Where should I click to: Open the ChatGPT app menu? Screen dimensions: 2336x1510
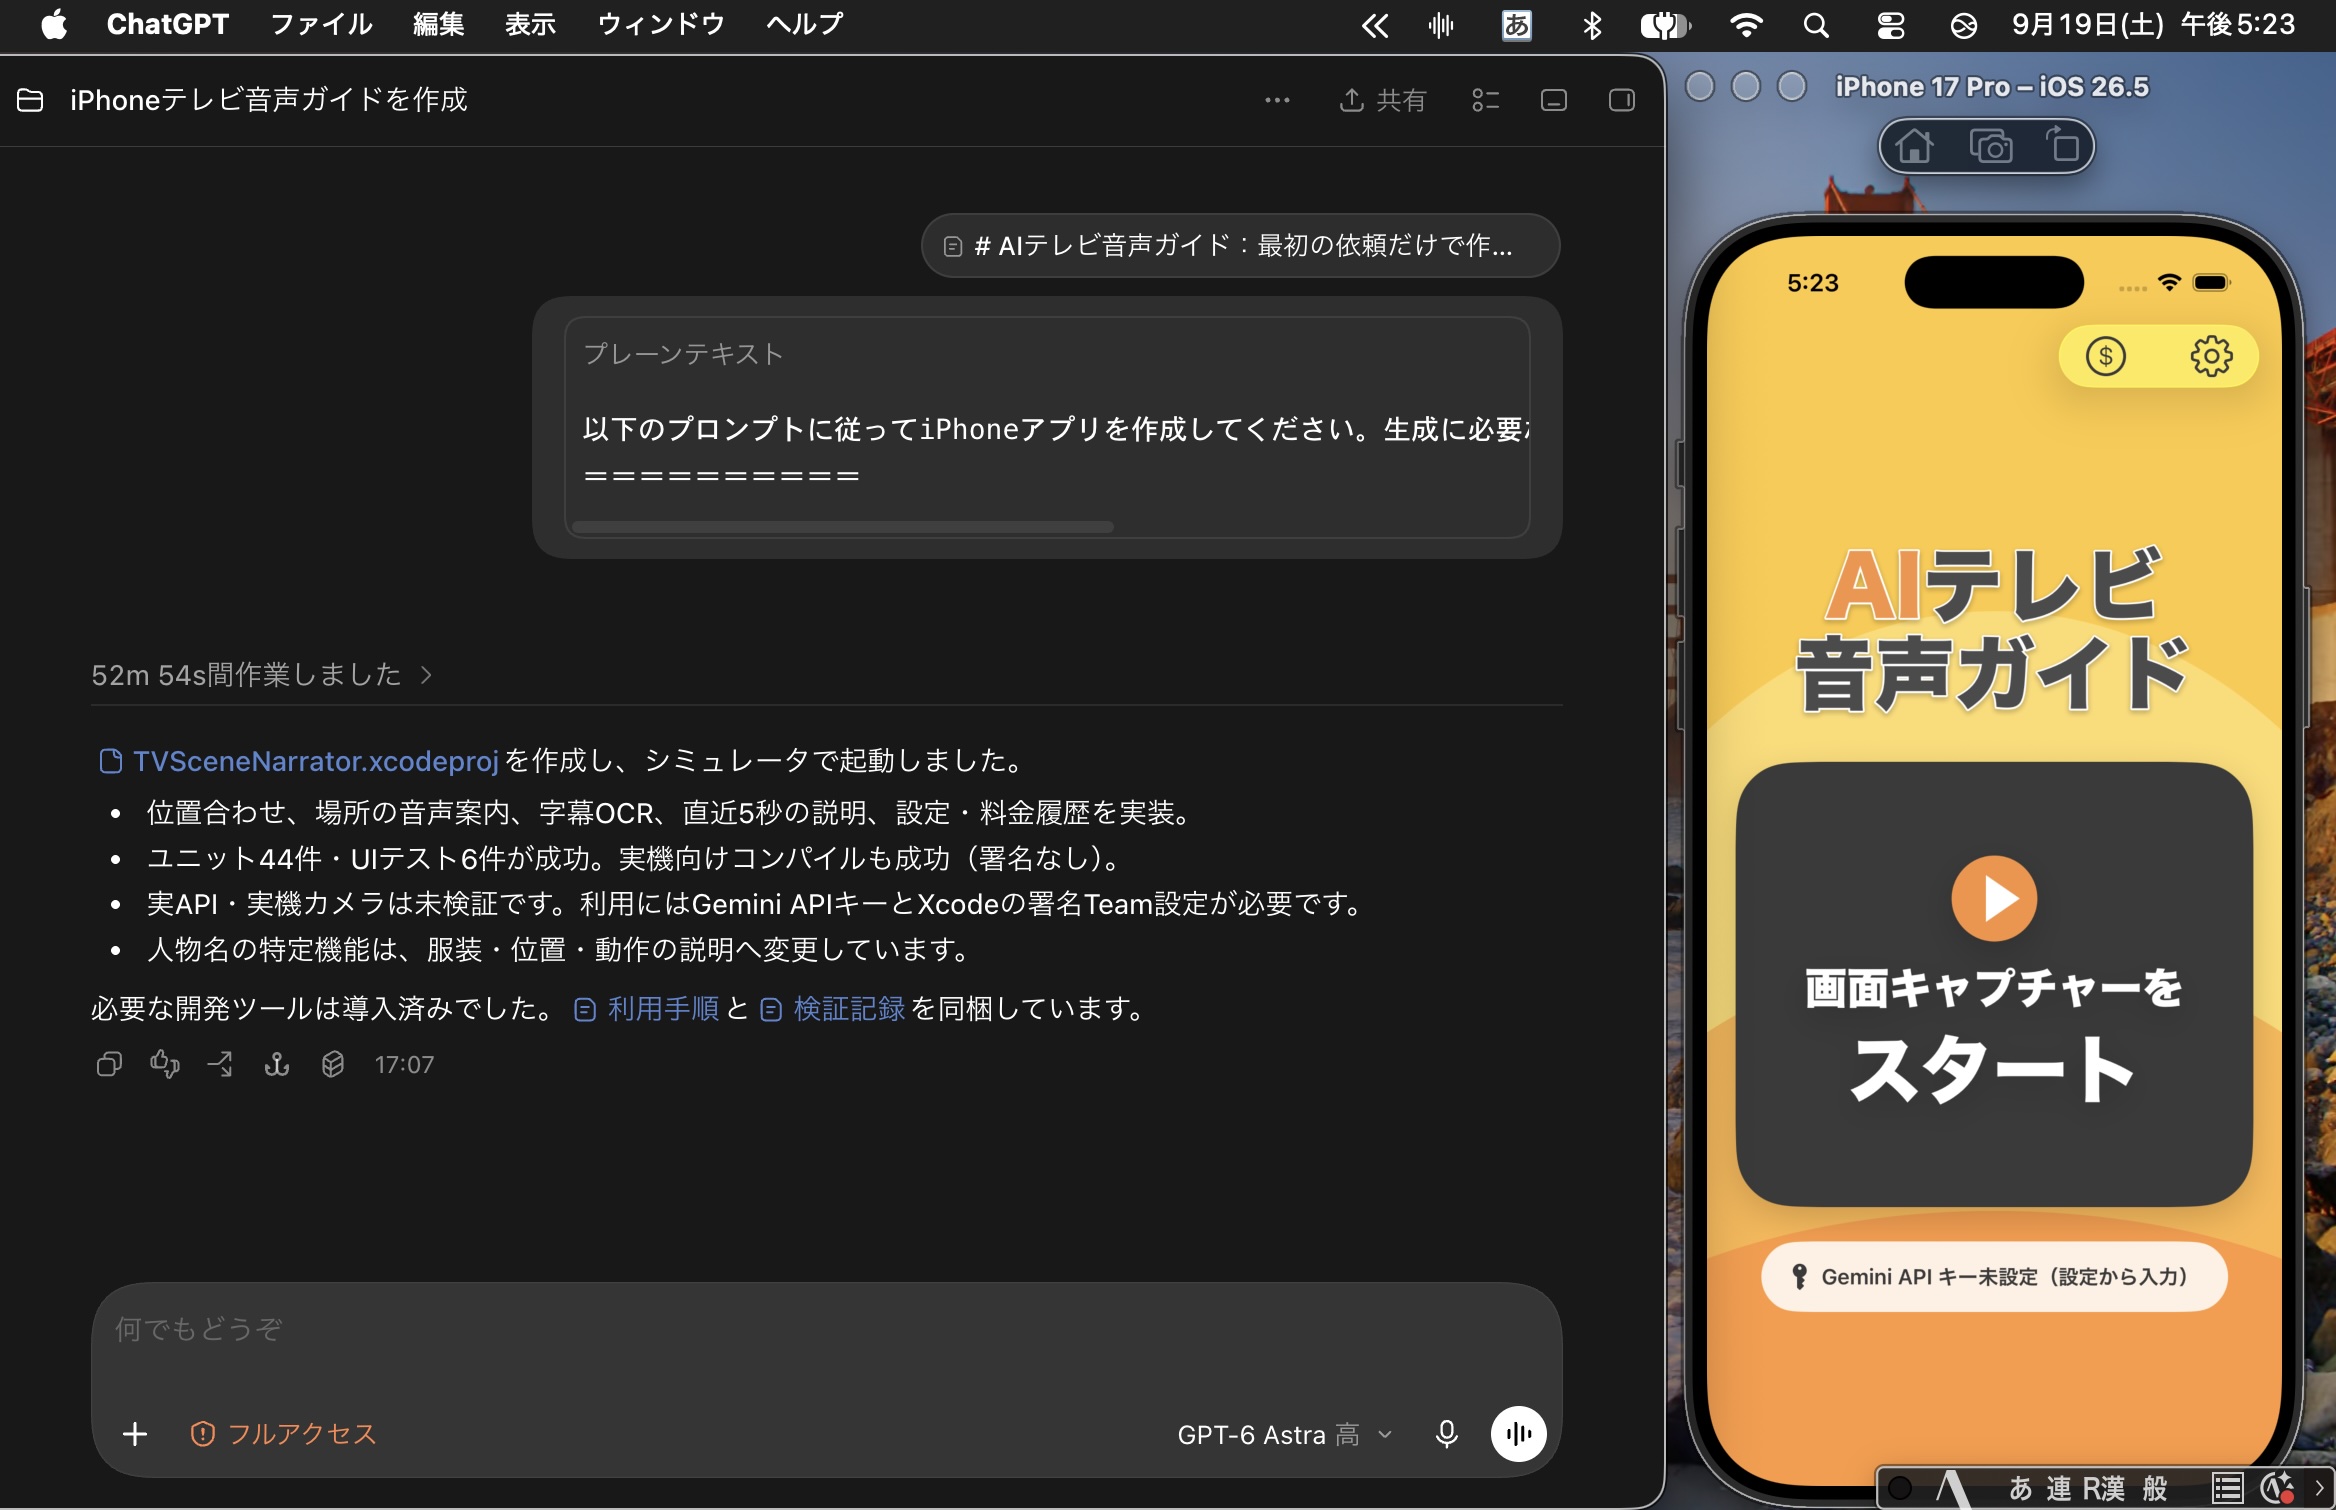pos(168,24)
